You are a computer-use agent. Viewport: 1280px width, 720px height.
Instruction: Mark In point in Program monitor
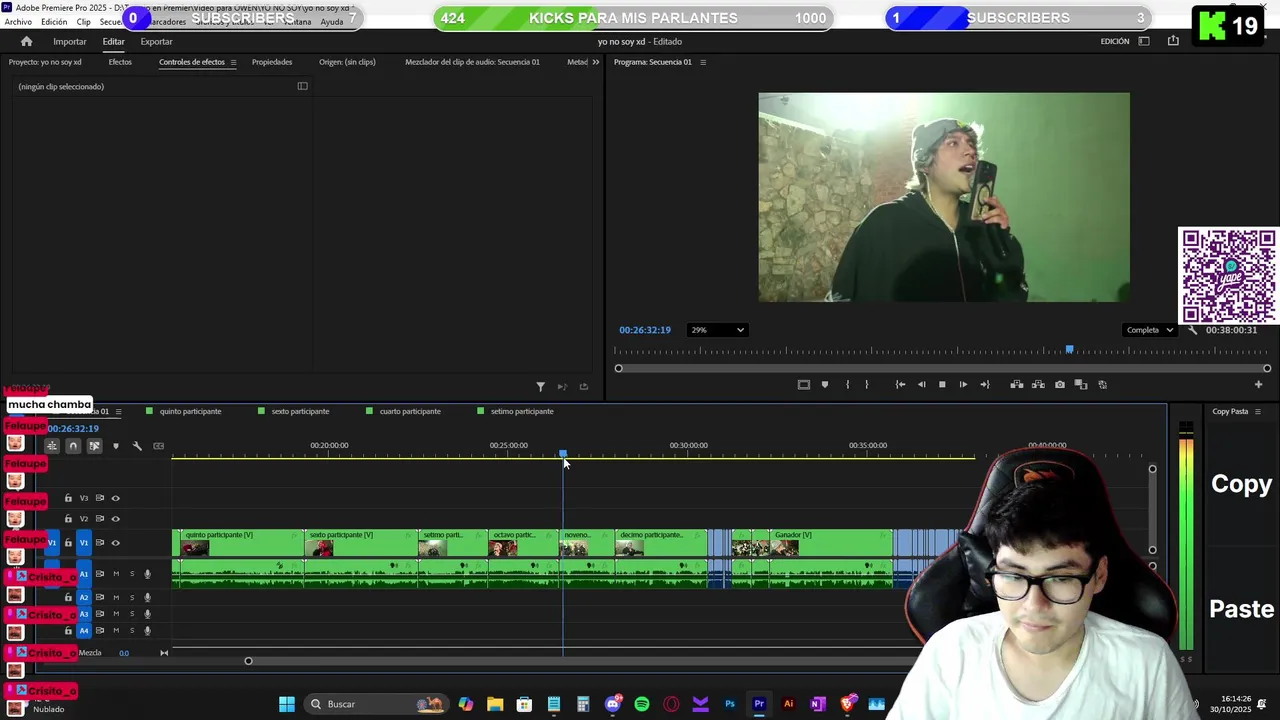[847, 385]
